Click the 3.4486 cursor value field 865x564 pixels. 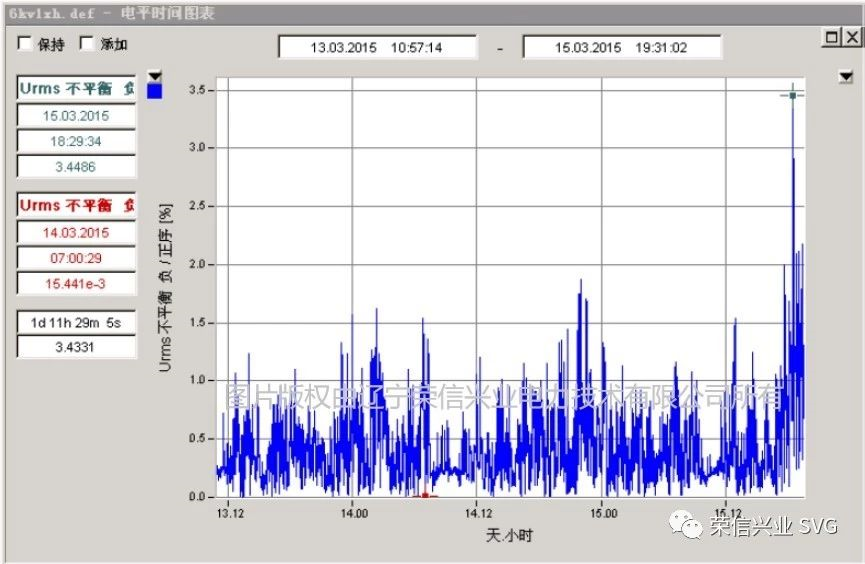76,167
